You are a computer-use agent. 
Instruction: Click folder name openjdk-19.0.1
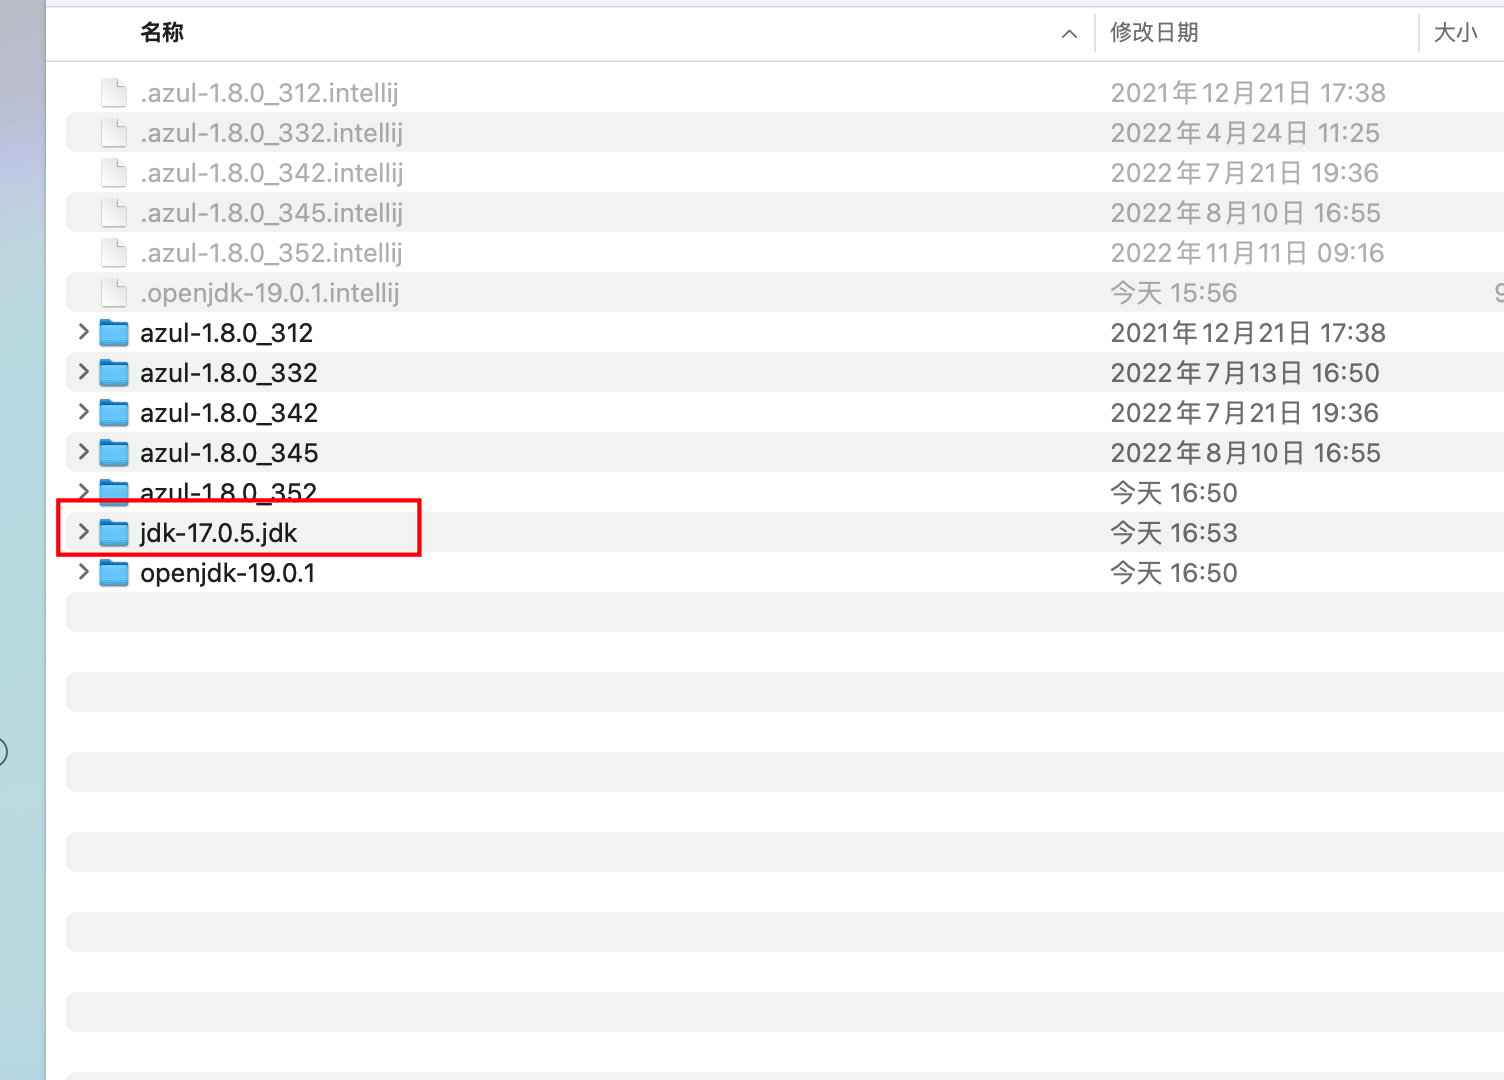[228, 573]
